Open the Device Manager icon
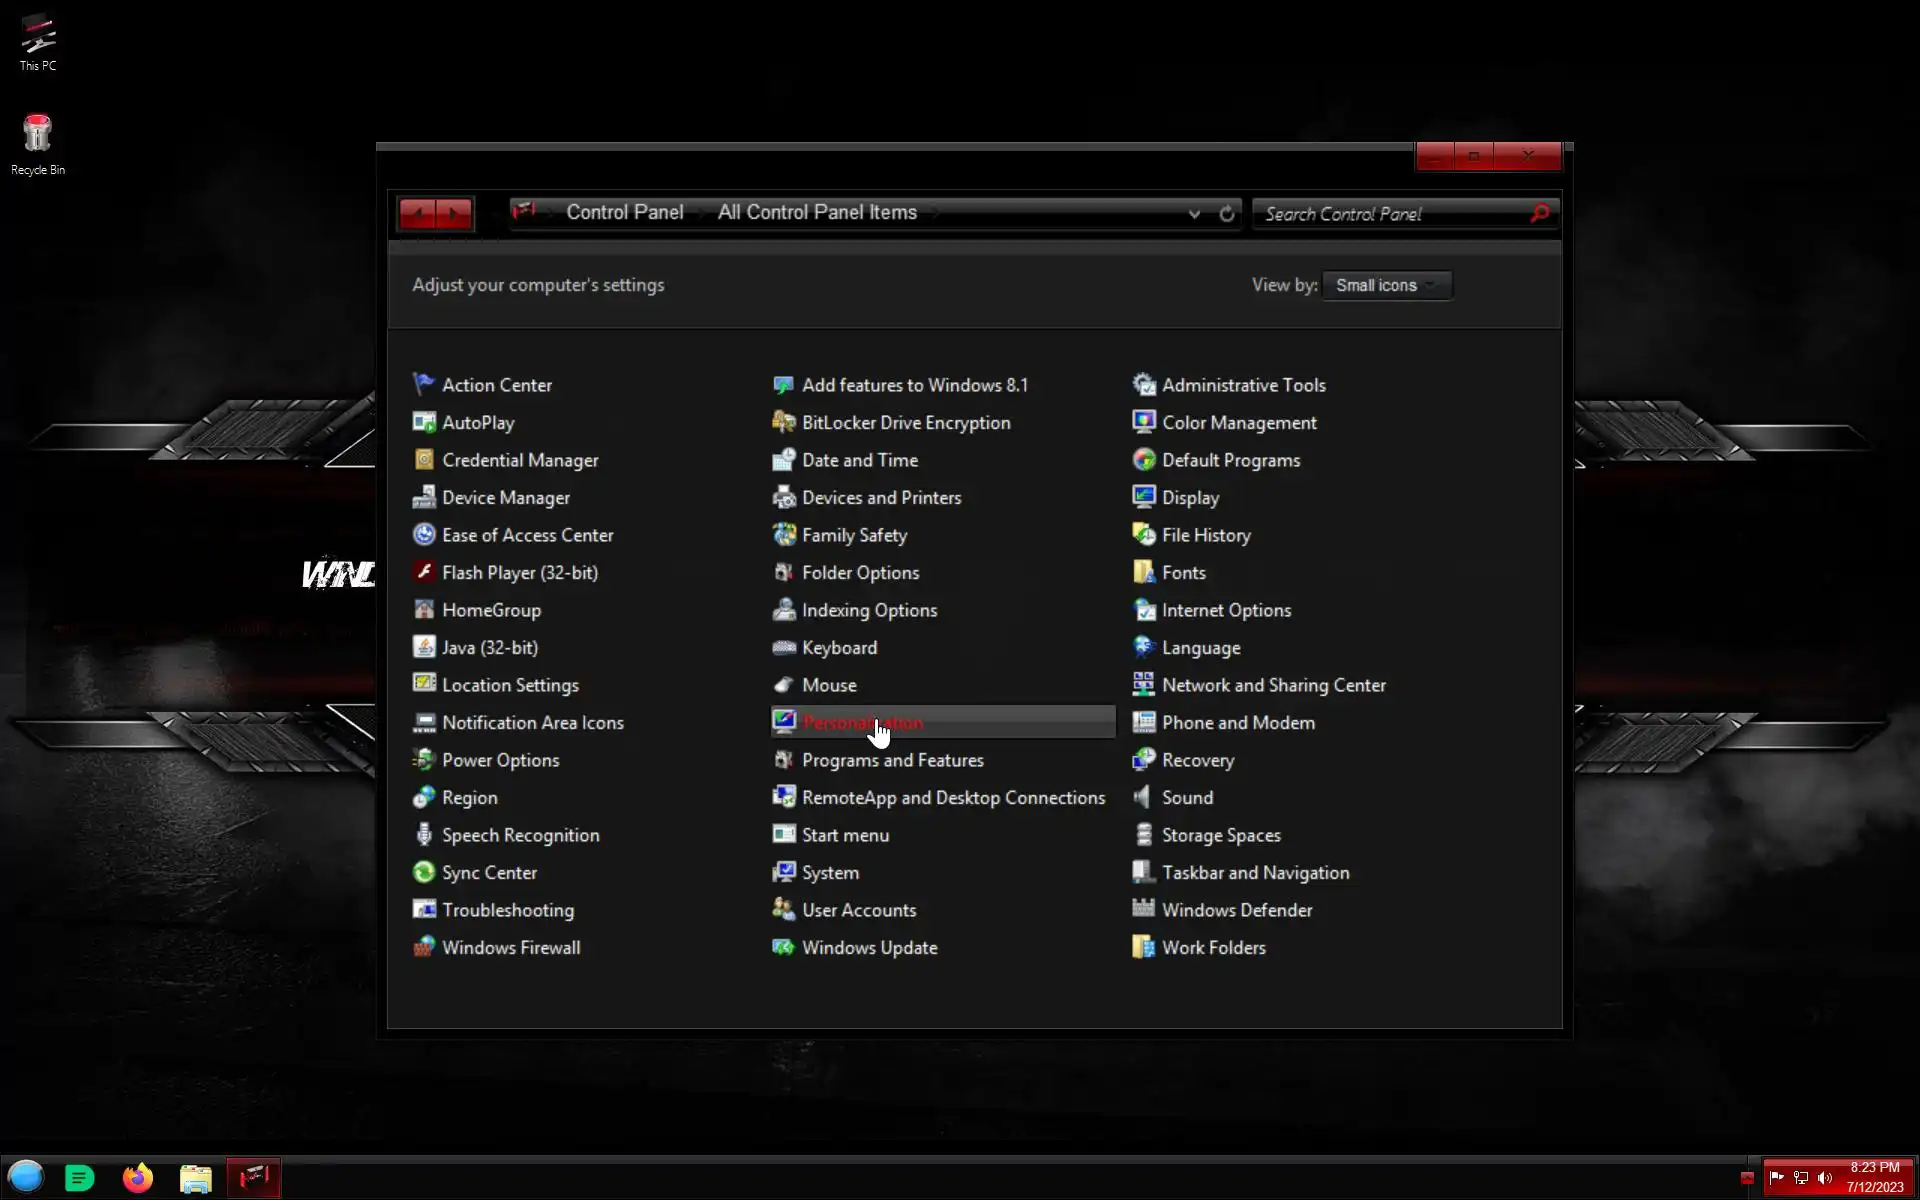The width and height of the screenshot is (1920, 1200). [x=423, y=497]
